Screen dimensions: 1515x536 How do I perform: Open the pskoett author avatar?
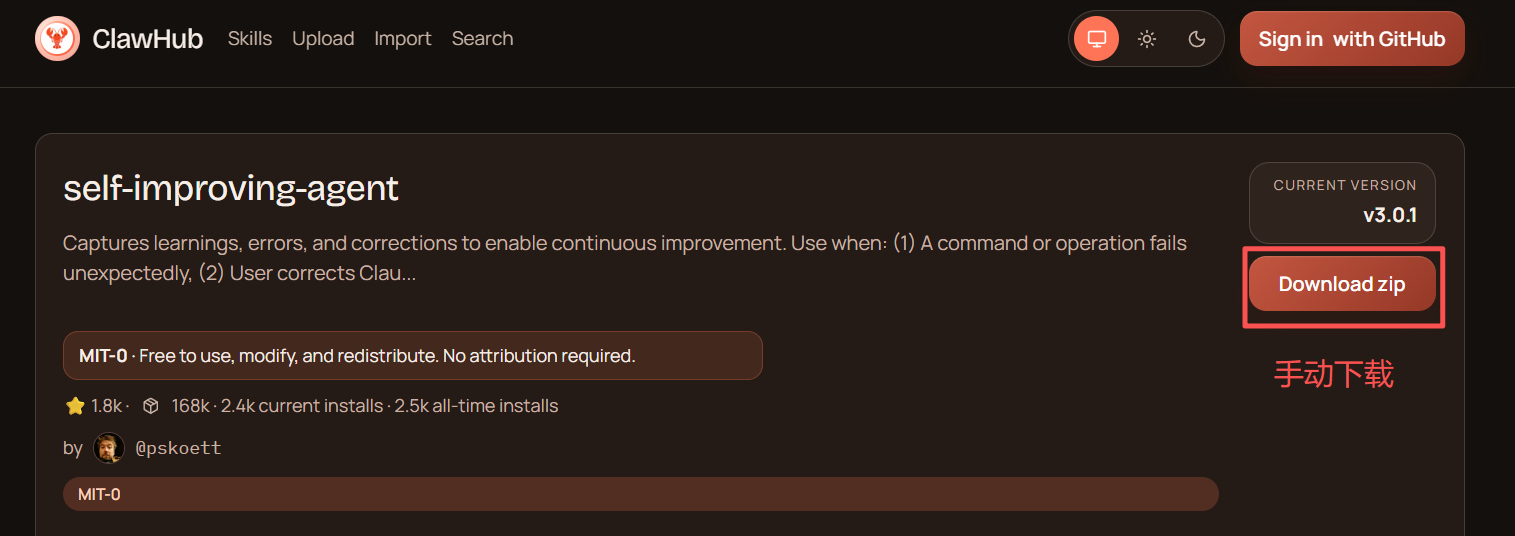109,448
